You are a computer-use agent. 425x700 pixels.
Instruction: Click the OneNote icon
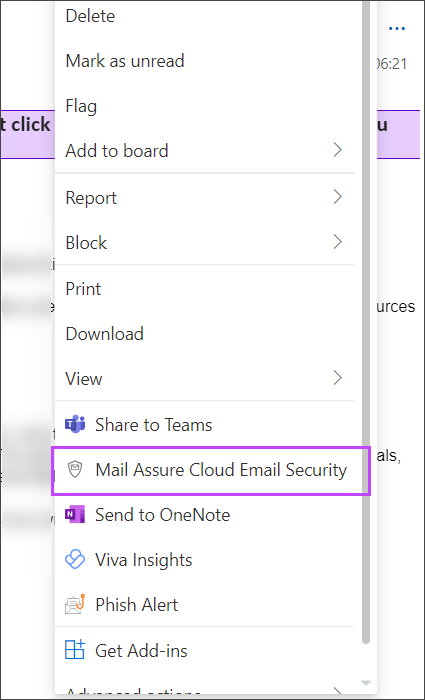coord(75,515)
